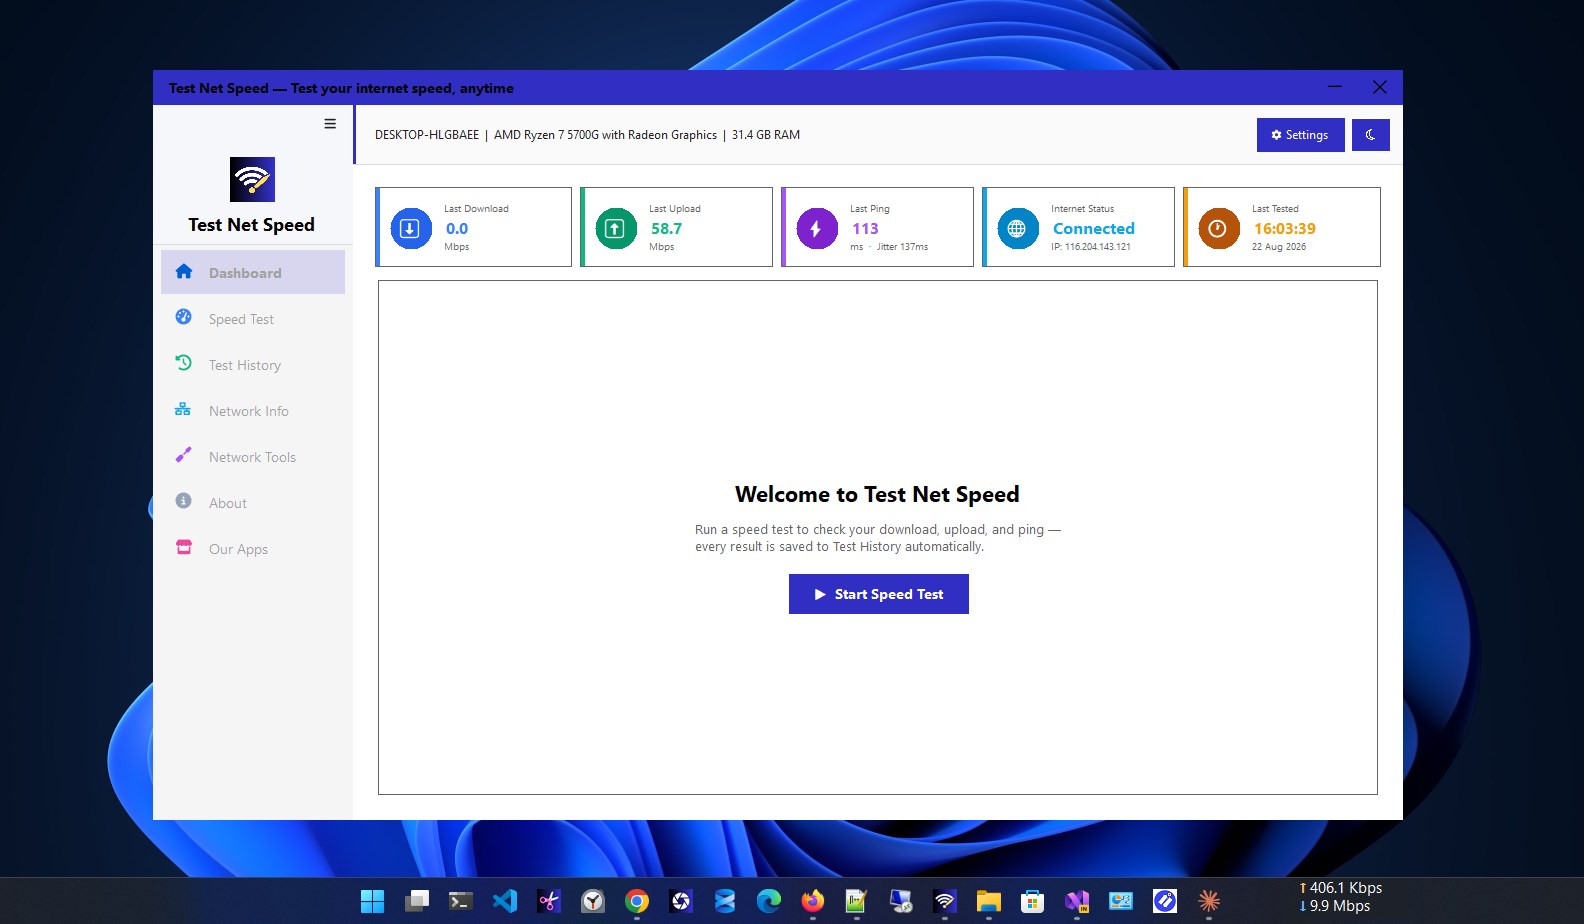Open Task View on the taskbar
Viewport: 1584px width, 924px height.
[417, 901]
